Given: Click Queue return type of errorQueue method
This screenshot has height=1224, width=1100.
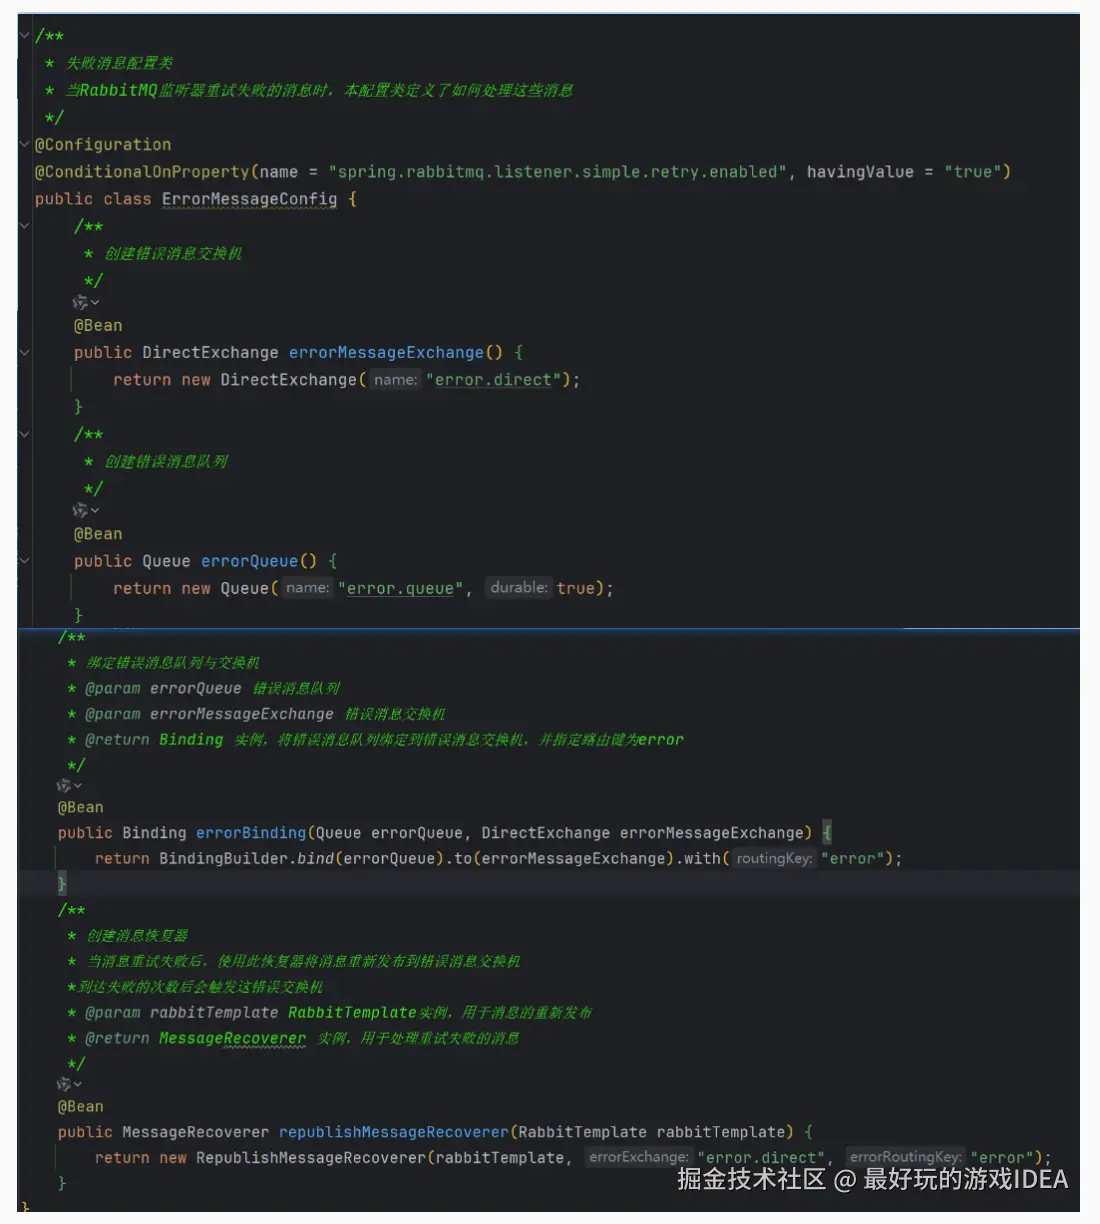Looking at the screenshot, I should tap(166, 561).
